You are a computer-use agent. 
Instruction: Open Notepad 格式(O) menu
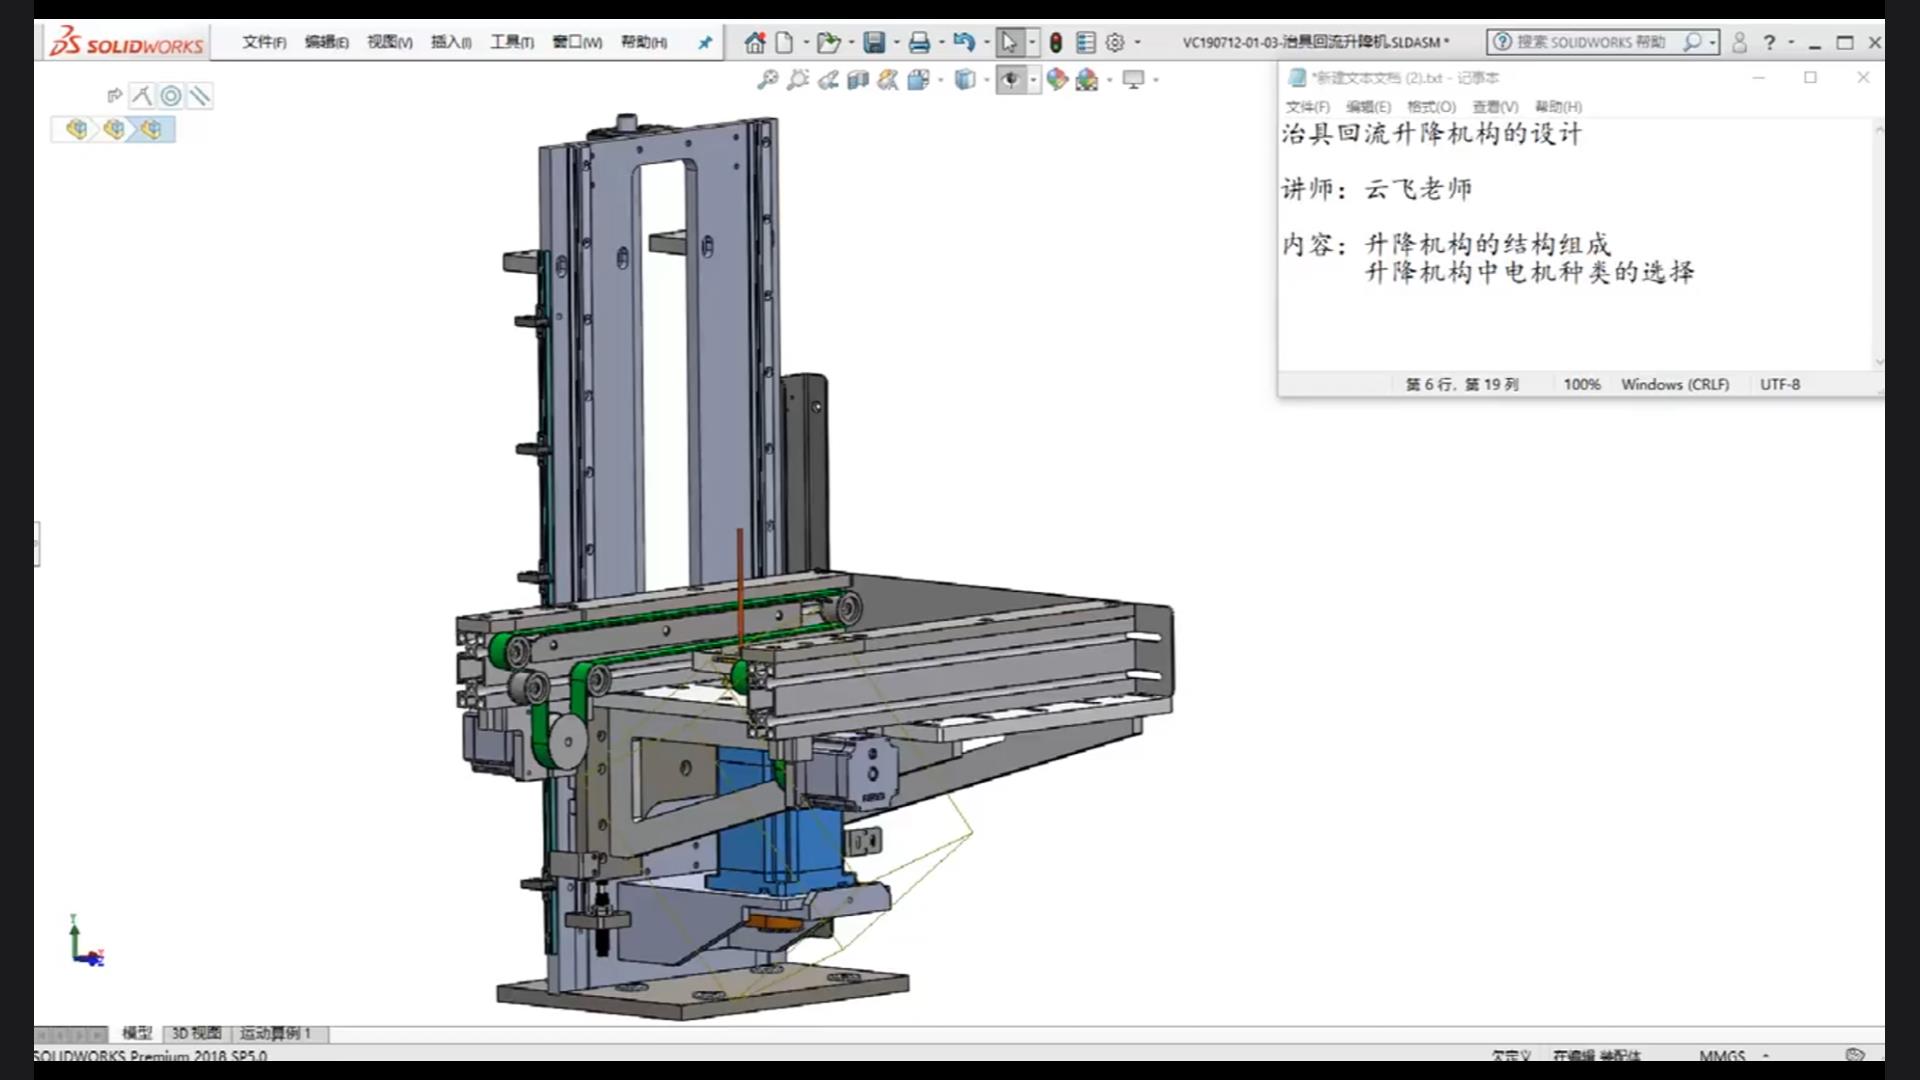click(1432, 107)
